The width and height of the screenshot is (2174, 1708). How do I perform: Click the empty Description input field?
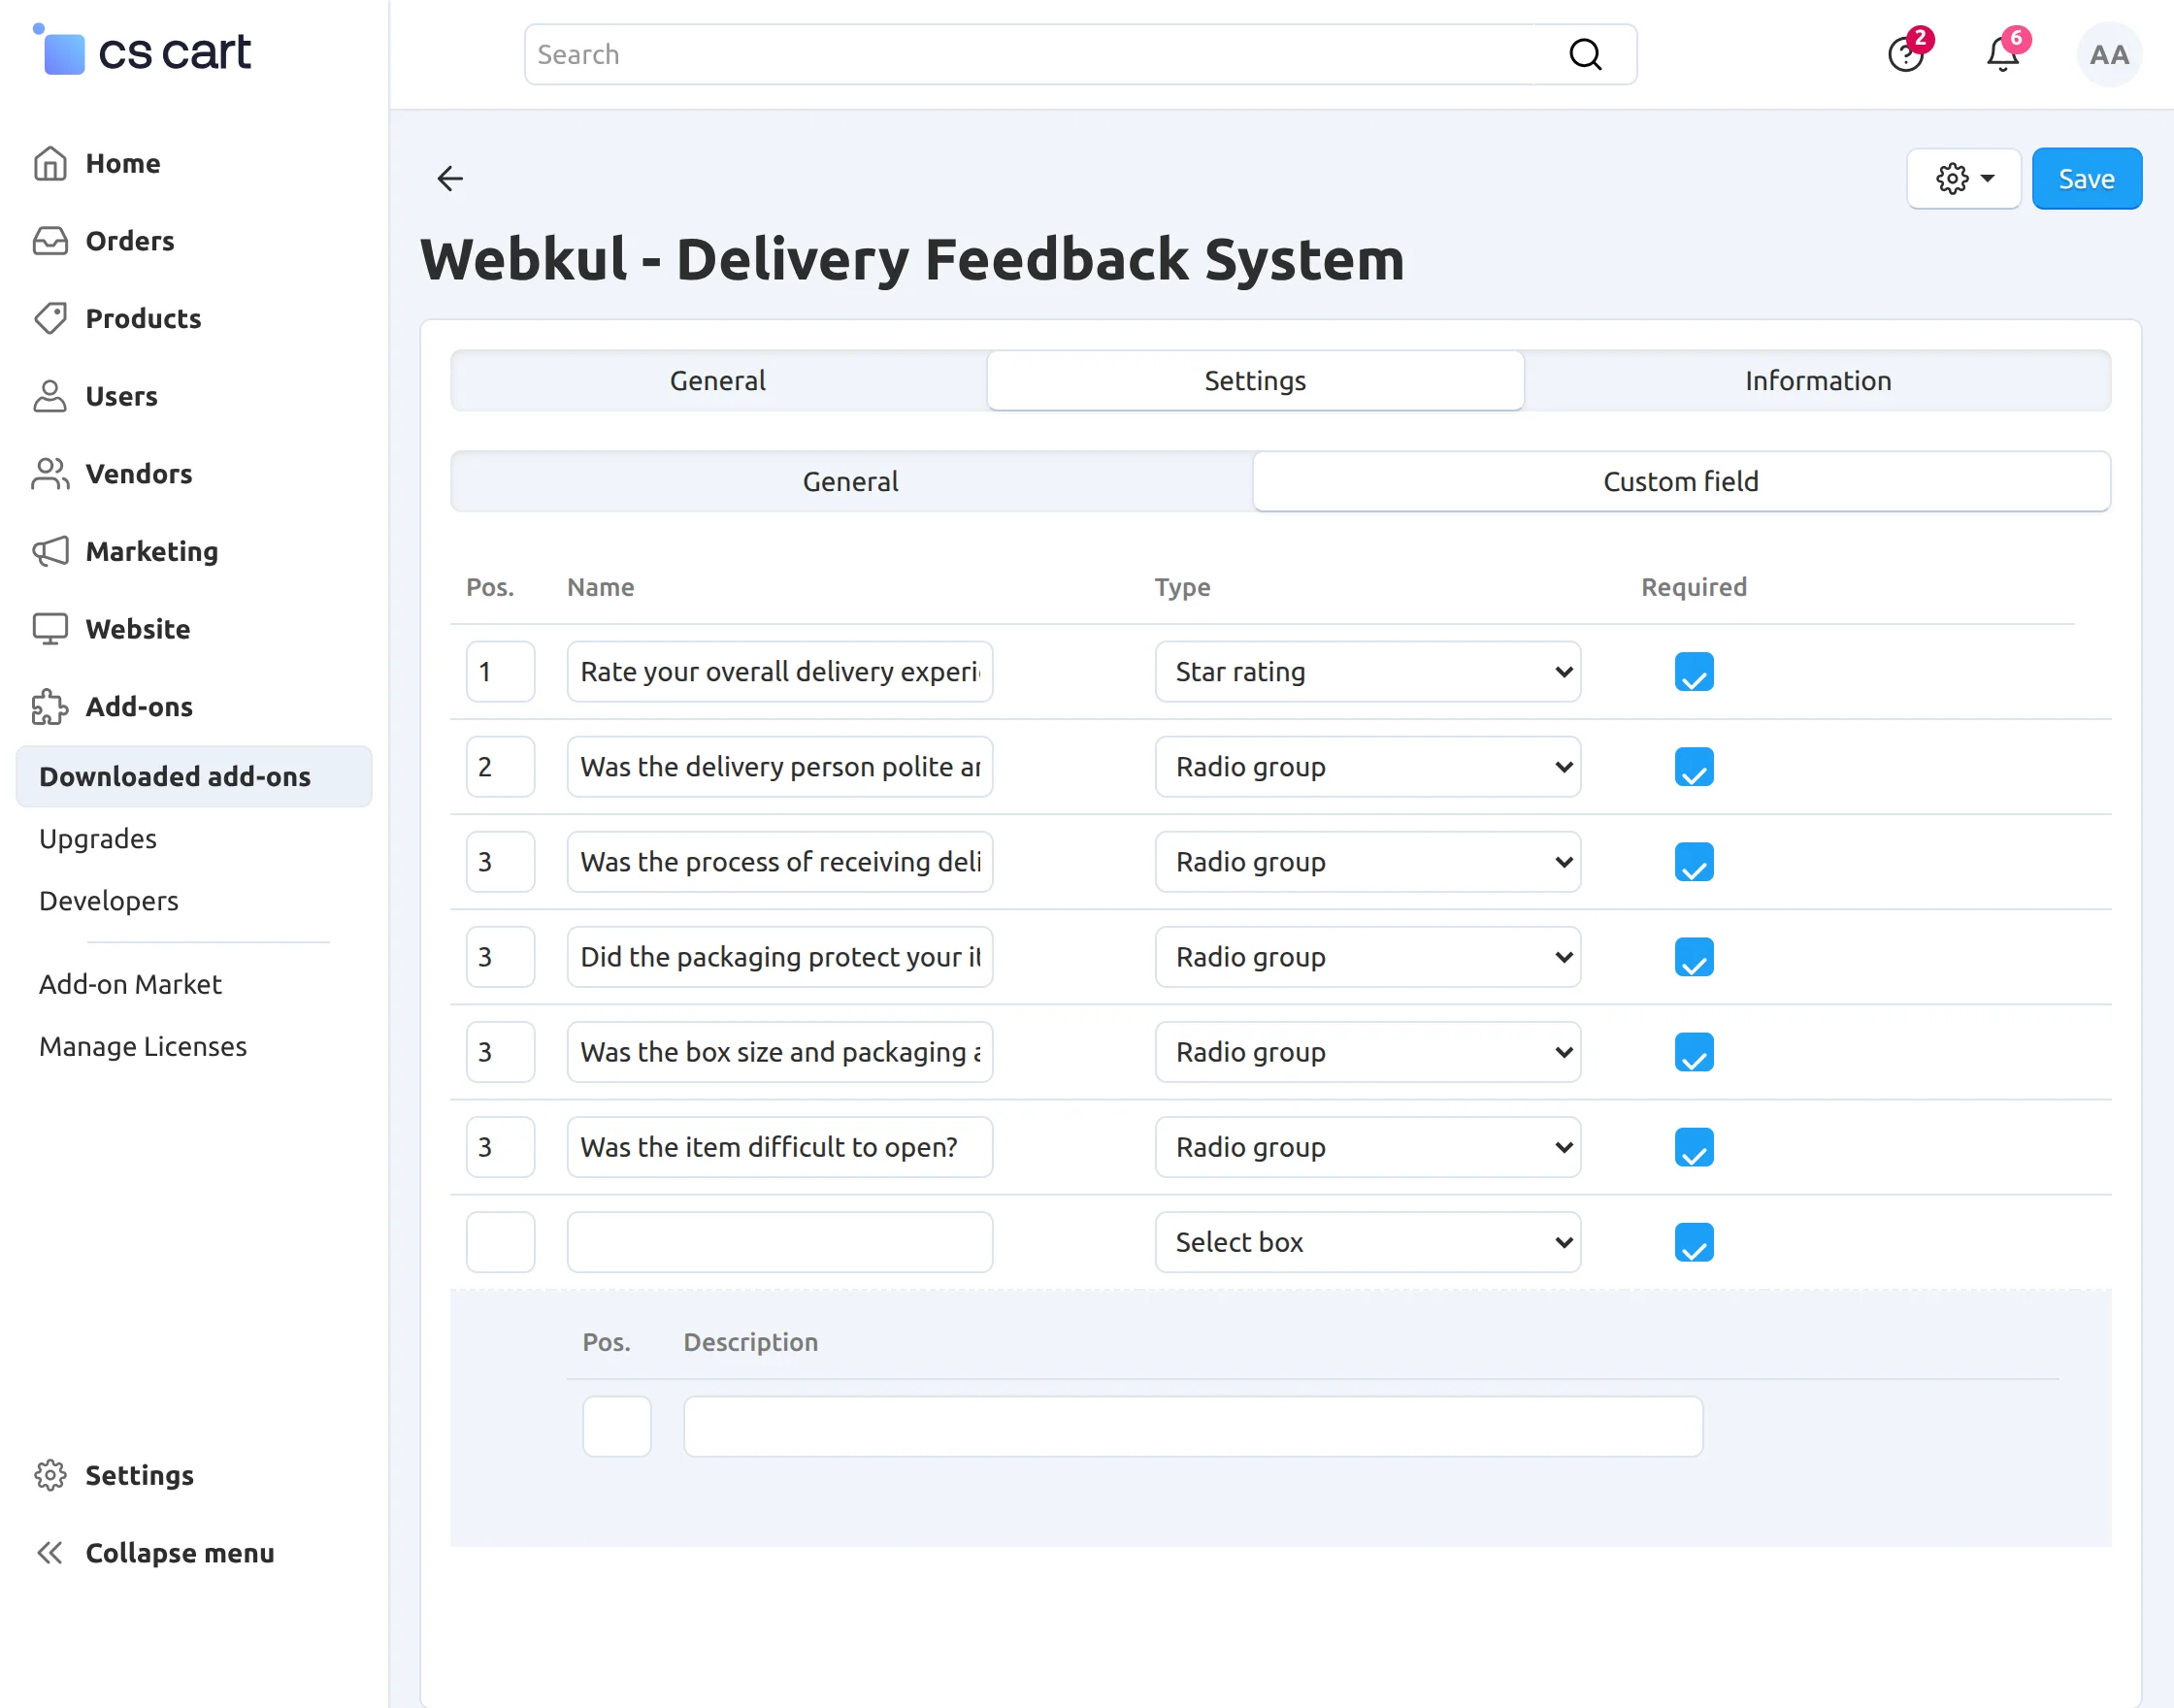point(1193,1427)
